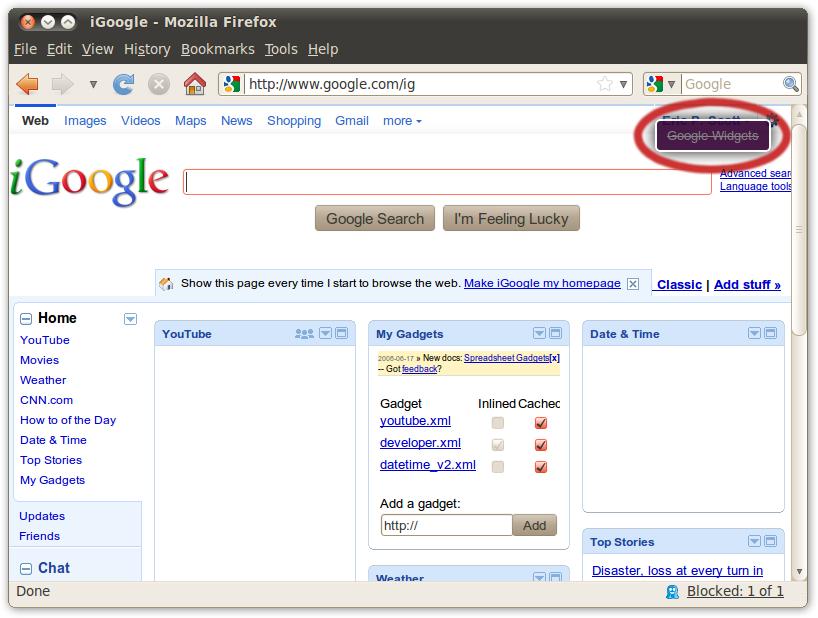Dismiss the Spreadsheet Gadgets notice [x]

pos(555,358)
